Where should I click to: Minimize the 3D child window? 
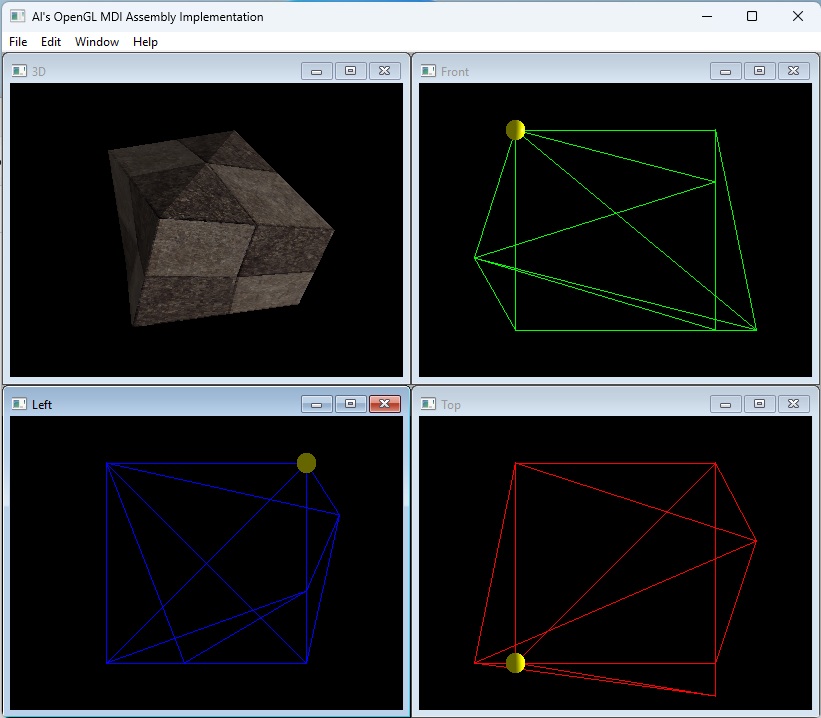click(316, 71)
